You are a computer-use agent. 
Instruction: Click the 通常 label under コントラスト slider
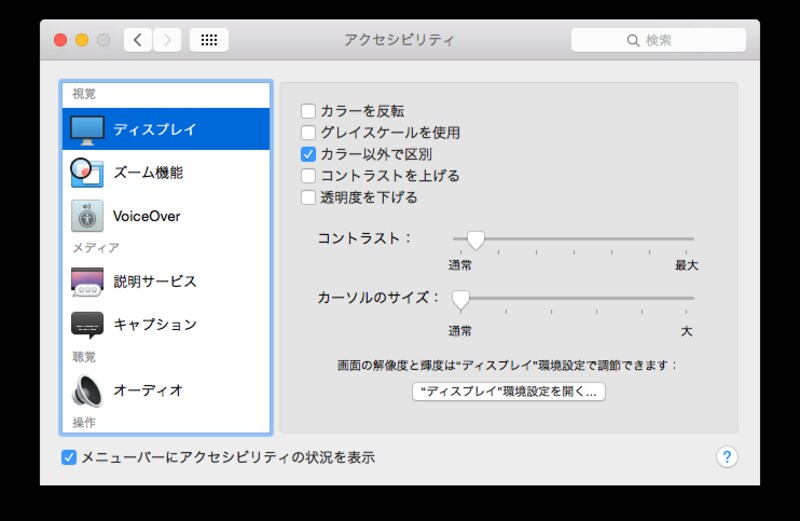click(x=460, y=265)
